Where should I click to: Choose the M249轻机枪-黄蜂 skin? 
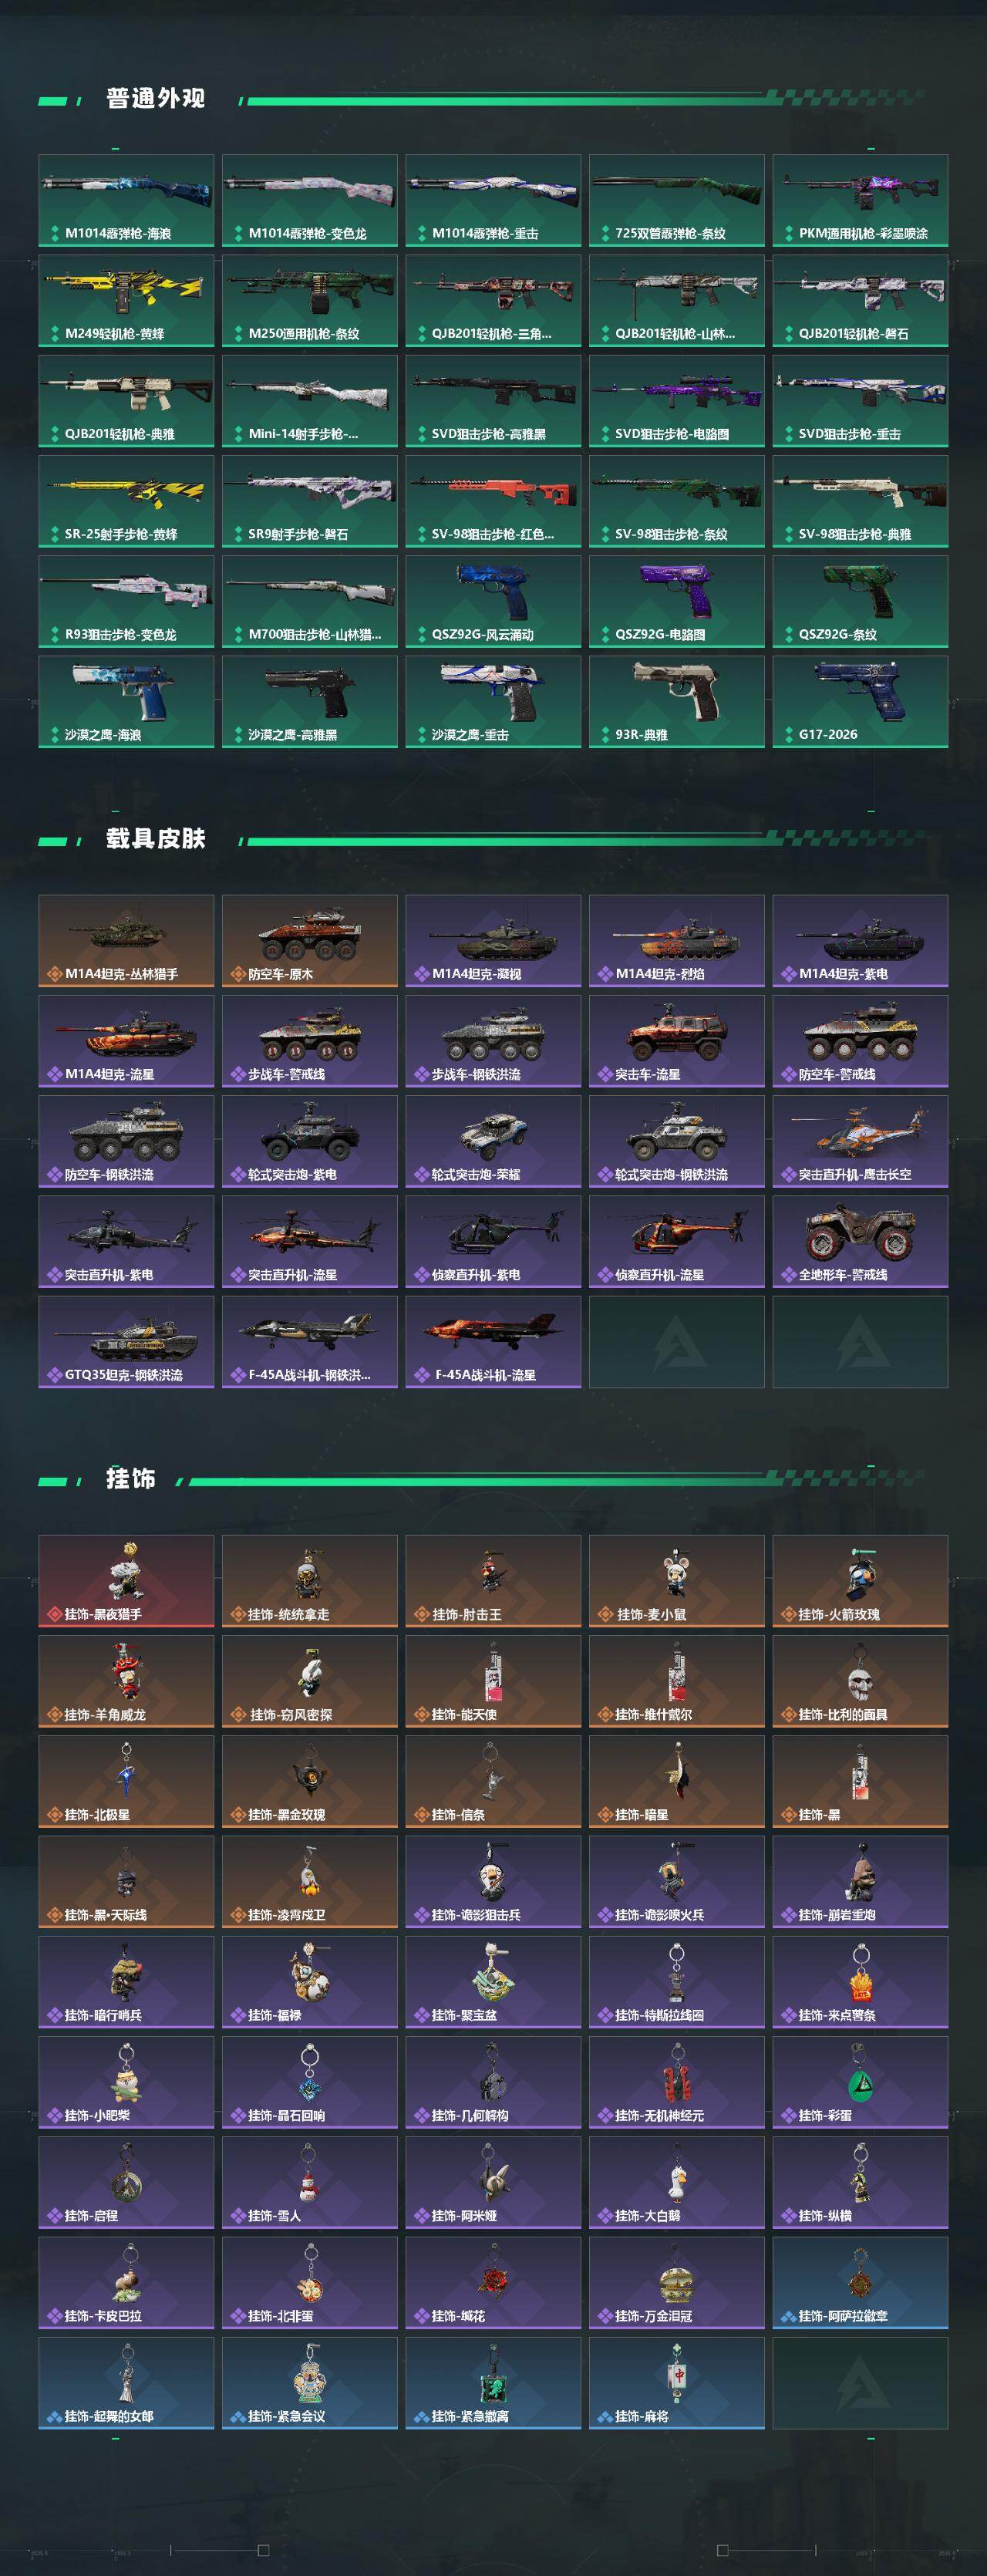[126, 301]
